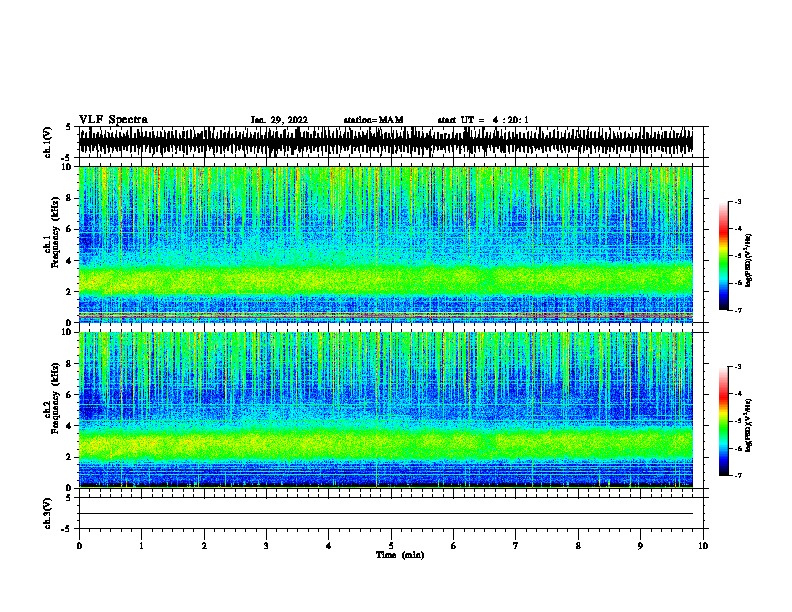This screenshot has height=612, width=792.
Task: Click time axis tick label "2"
Action: (x=204, y=546)
